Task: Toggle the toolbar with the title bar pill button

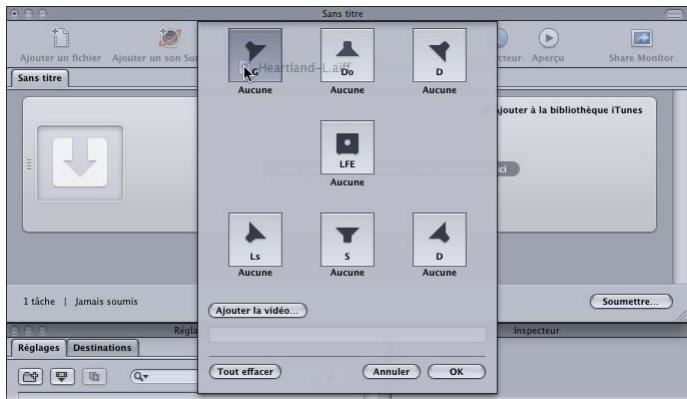Action: (x=674, y=14)
